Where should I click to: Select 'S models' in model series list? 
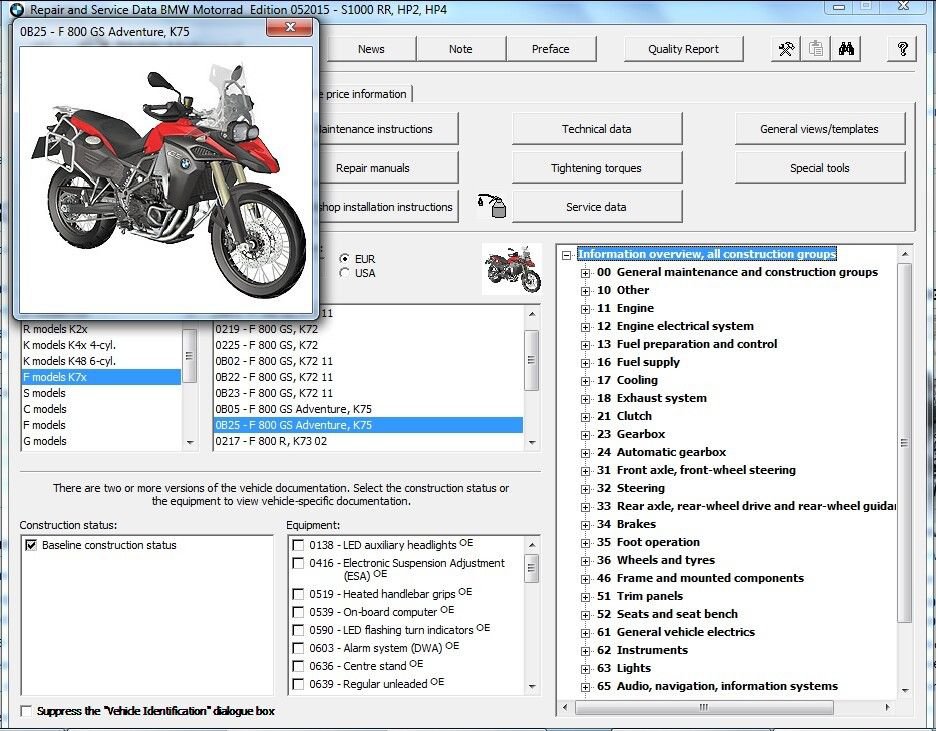[101, 393]
